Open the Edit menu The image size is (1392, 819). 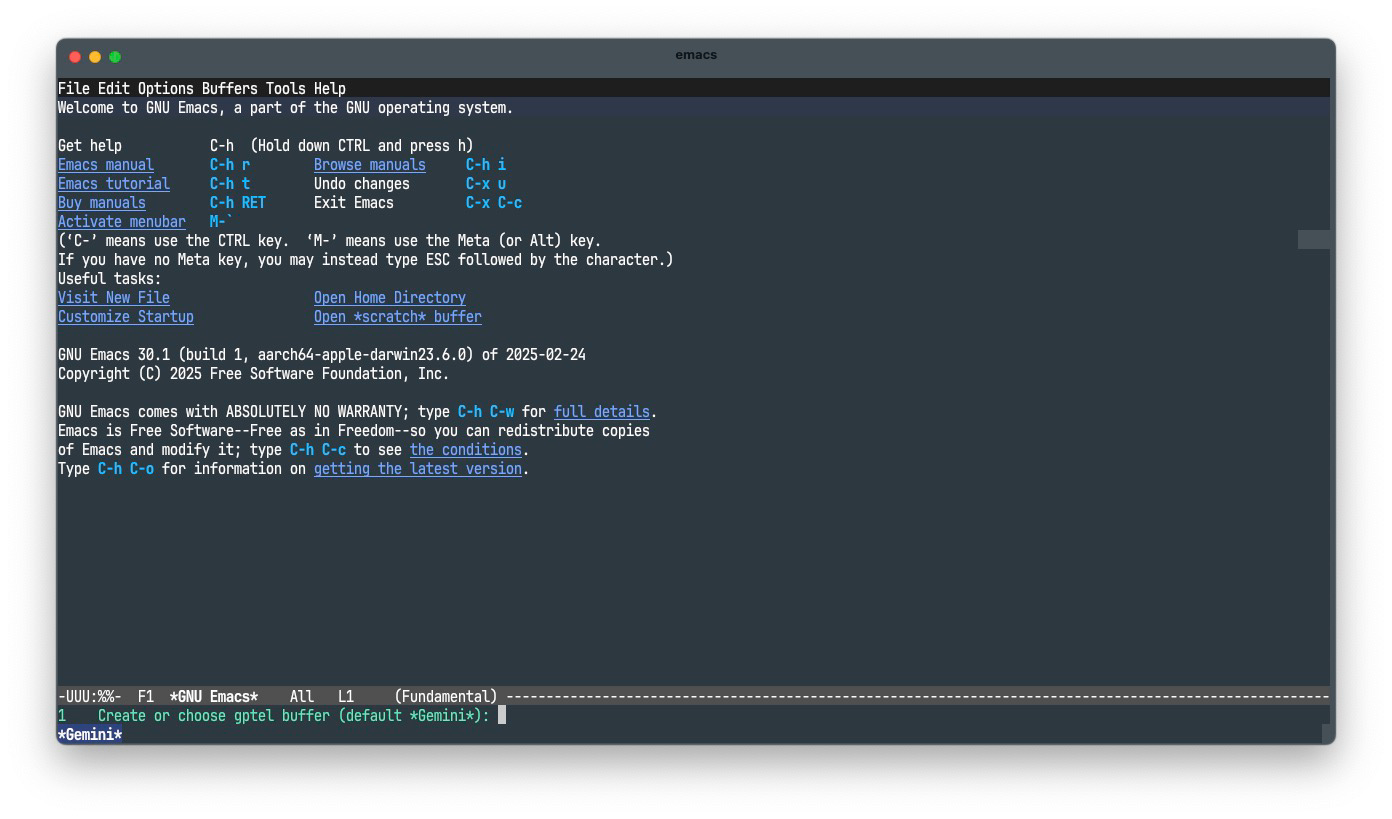pos(114,88)
